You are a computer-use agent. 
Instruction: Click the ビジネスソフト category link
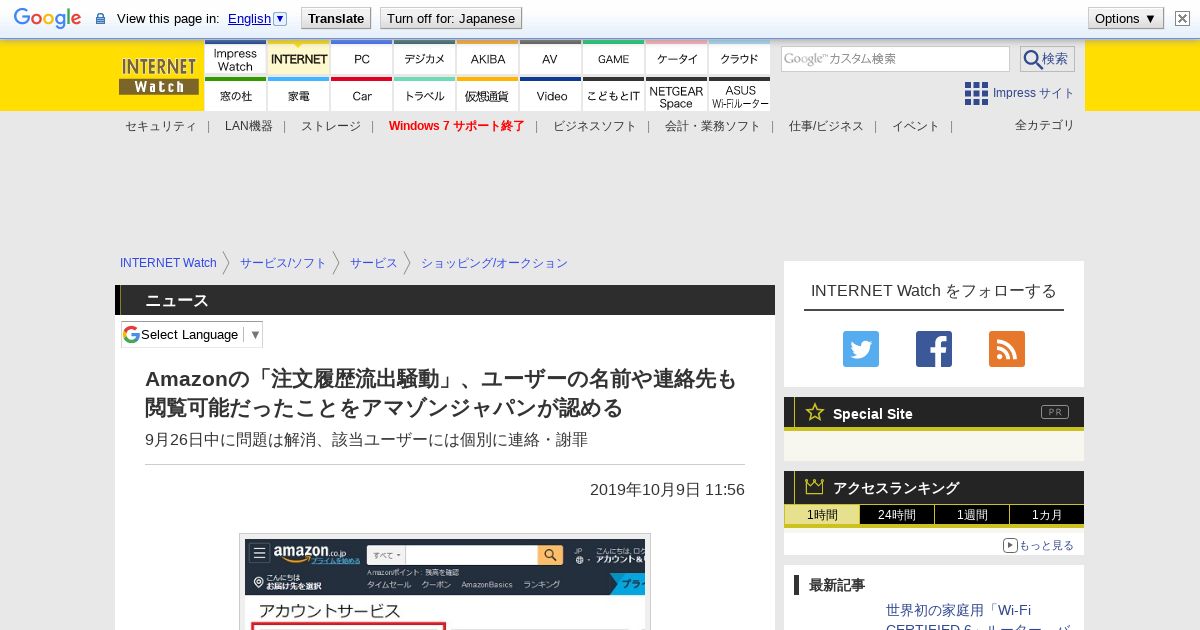pyautogui.click(x=594, y=126)
